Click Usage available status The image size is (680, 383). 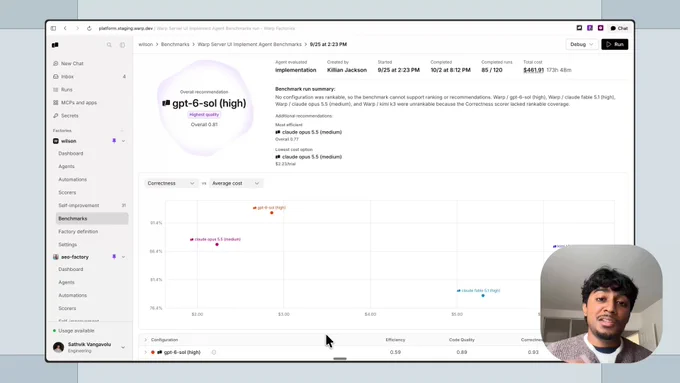click(74, 331)
